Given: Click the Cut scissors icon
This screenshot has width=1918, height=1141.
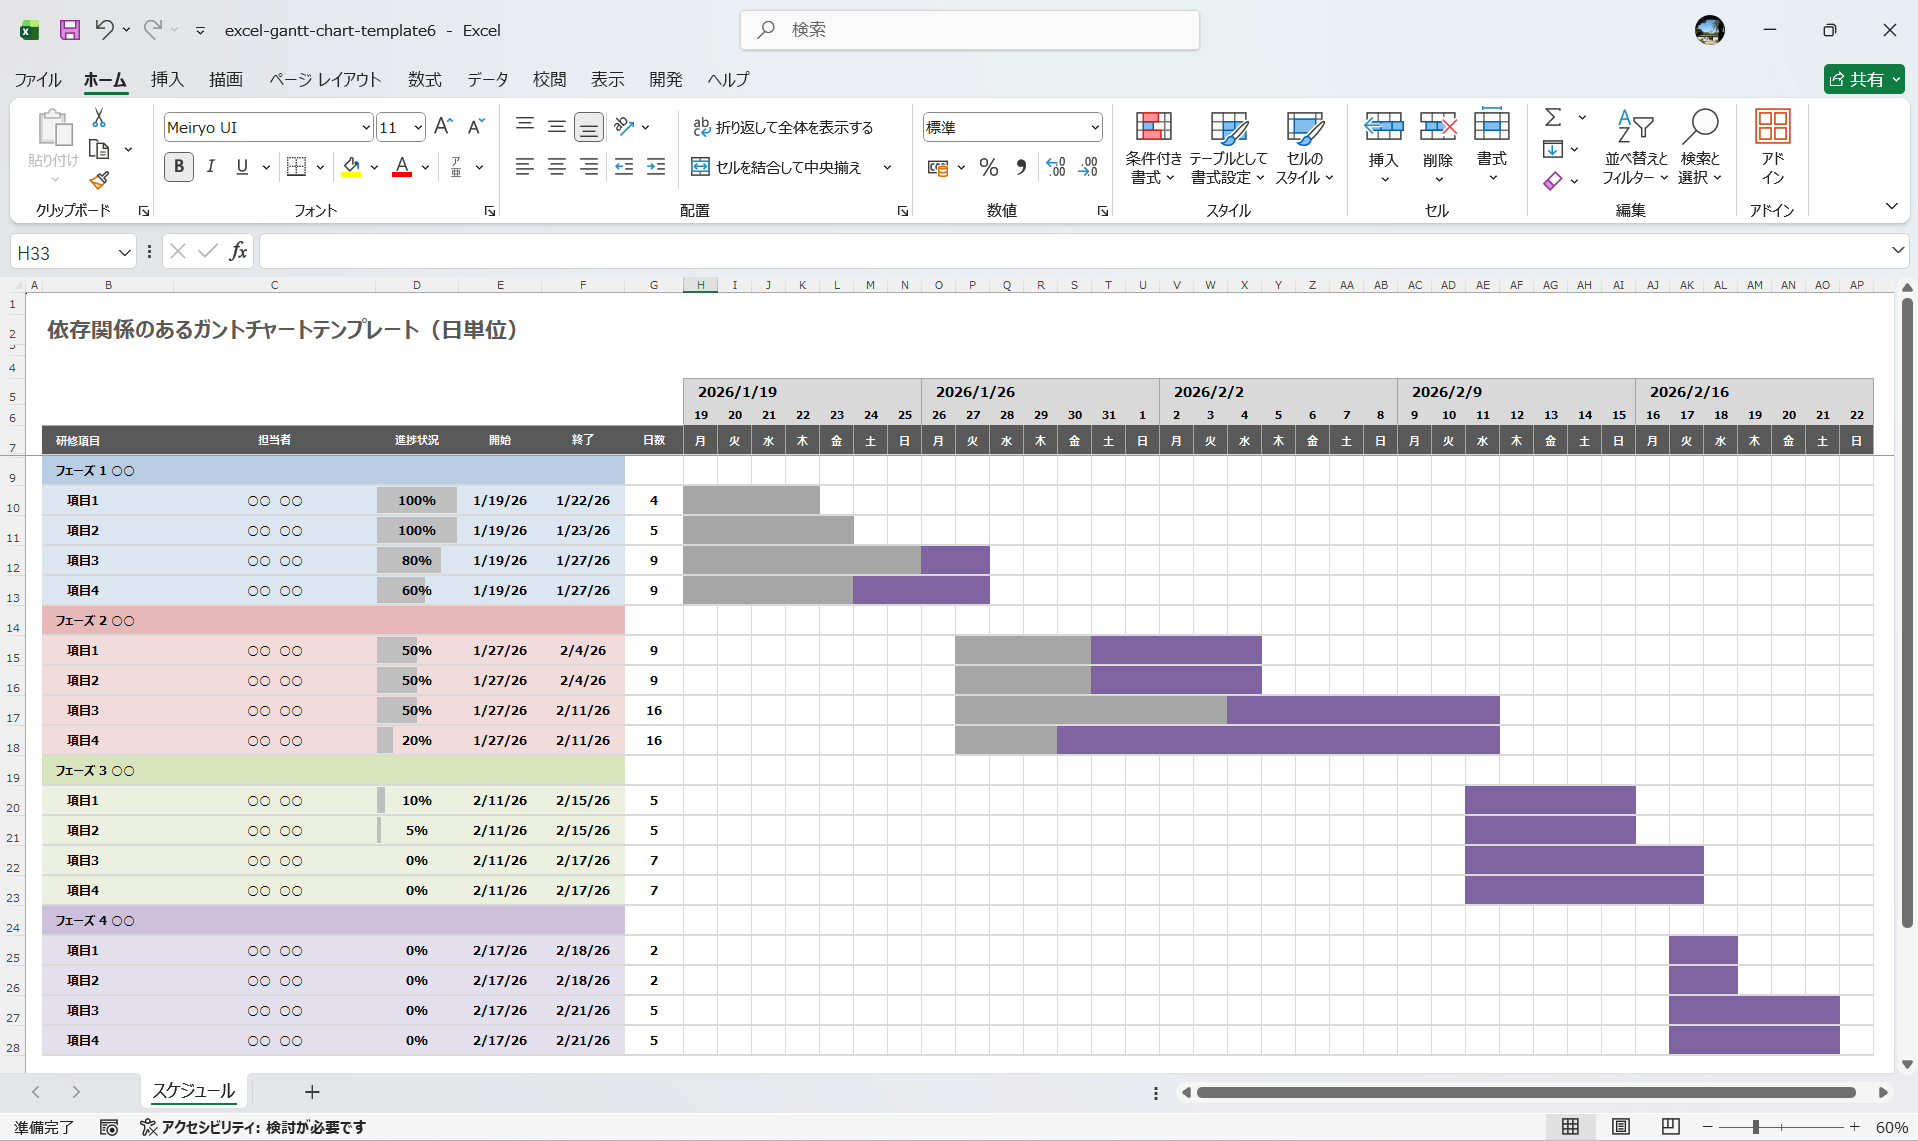Looking at the screenshot, I should (99, 118).
